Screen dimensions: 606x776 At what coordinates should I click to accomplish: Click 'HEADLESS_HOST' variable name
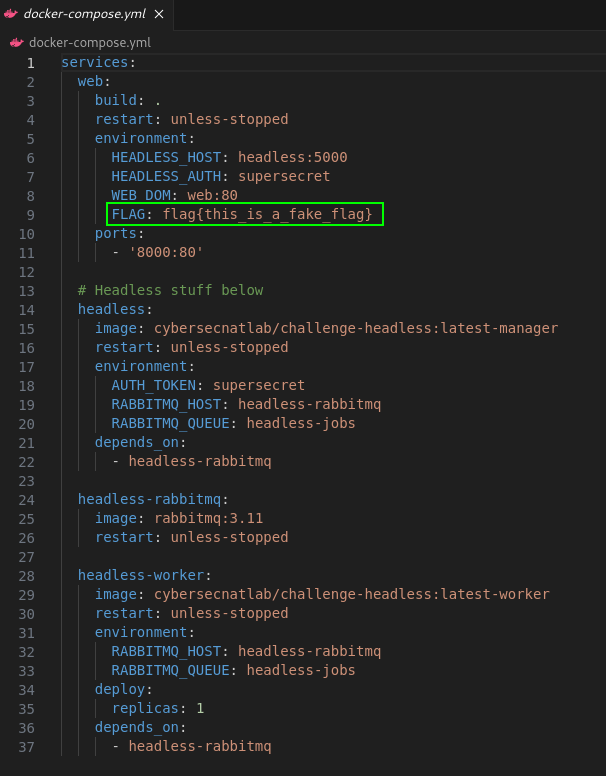tap(166, 157)
